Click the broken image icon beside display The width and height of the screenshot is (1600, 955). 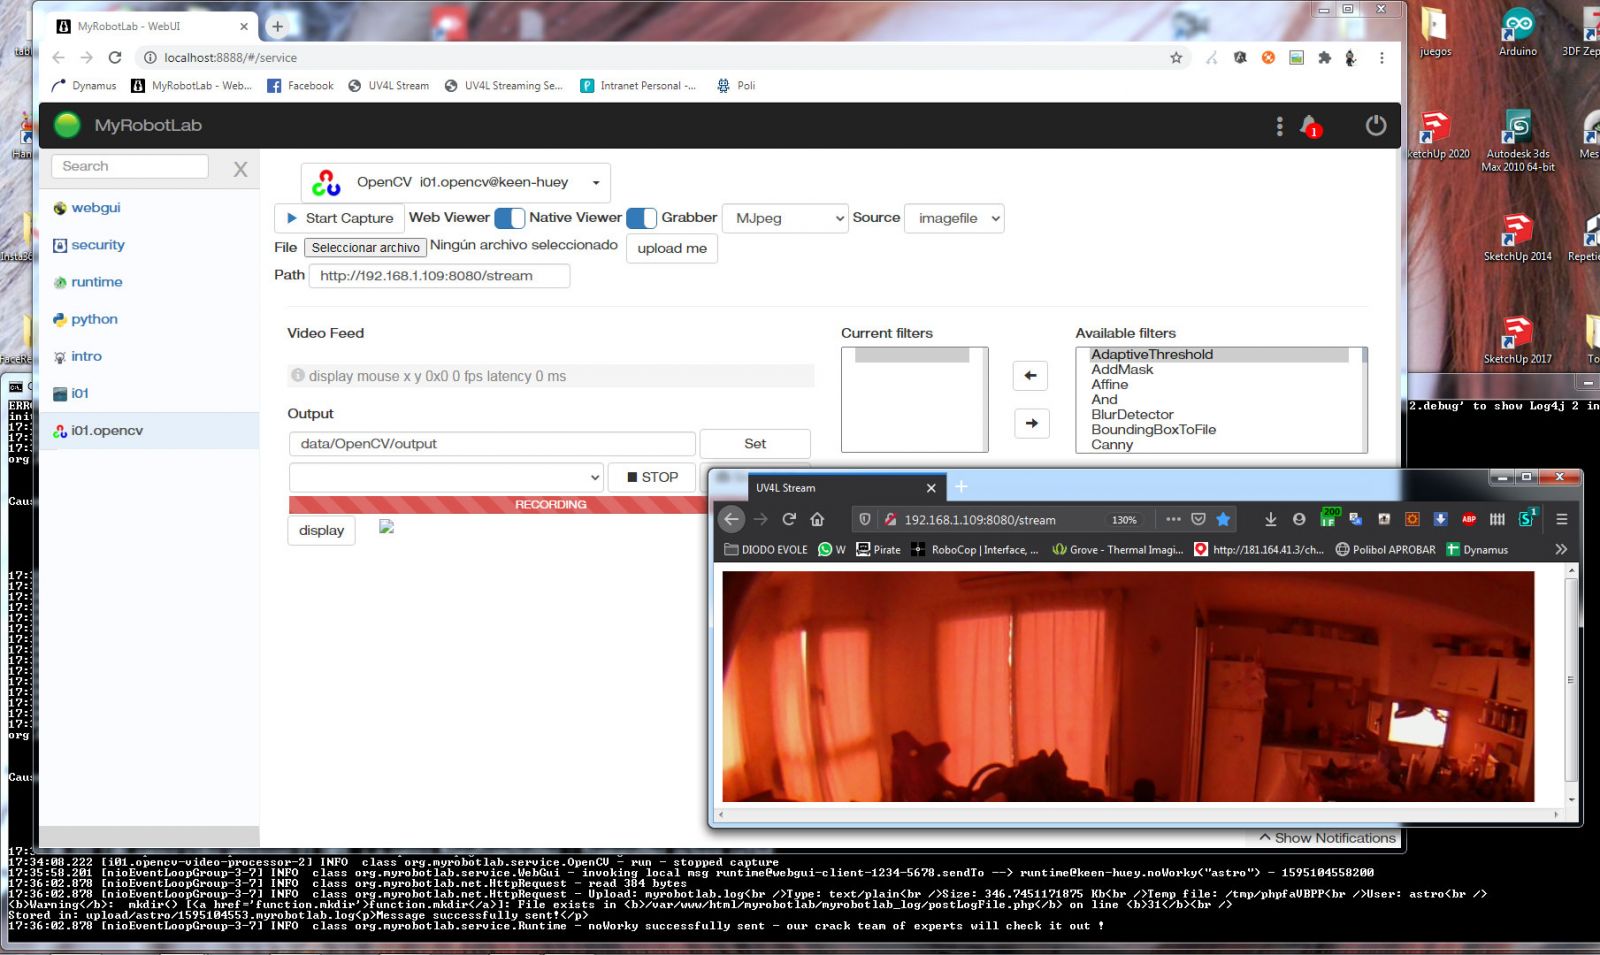coord(387,527)
